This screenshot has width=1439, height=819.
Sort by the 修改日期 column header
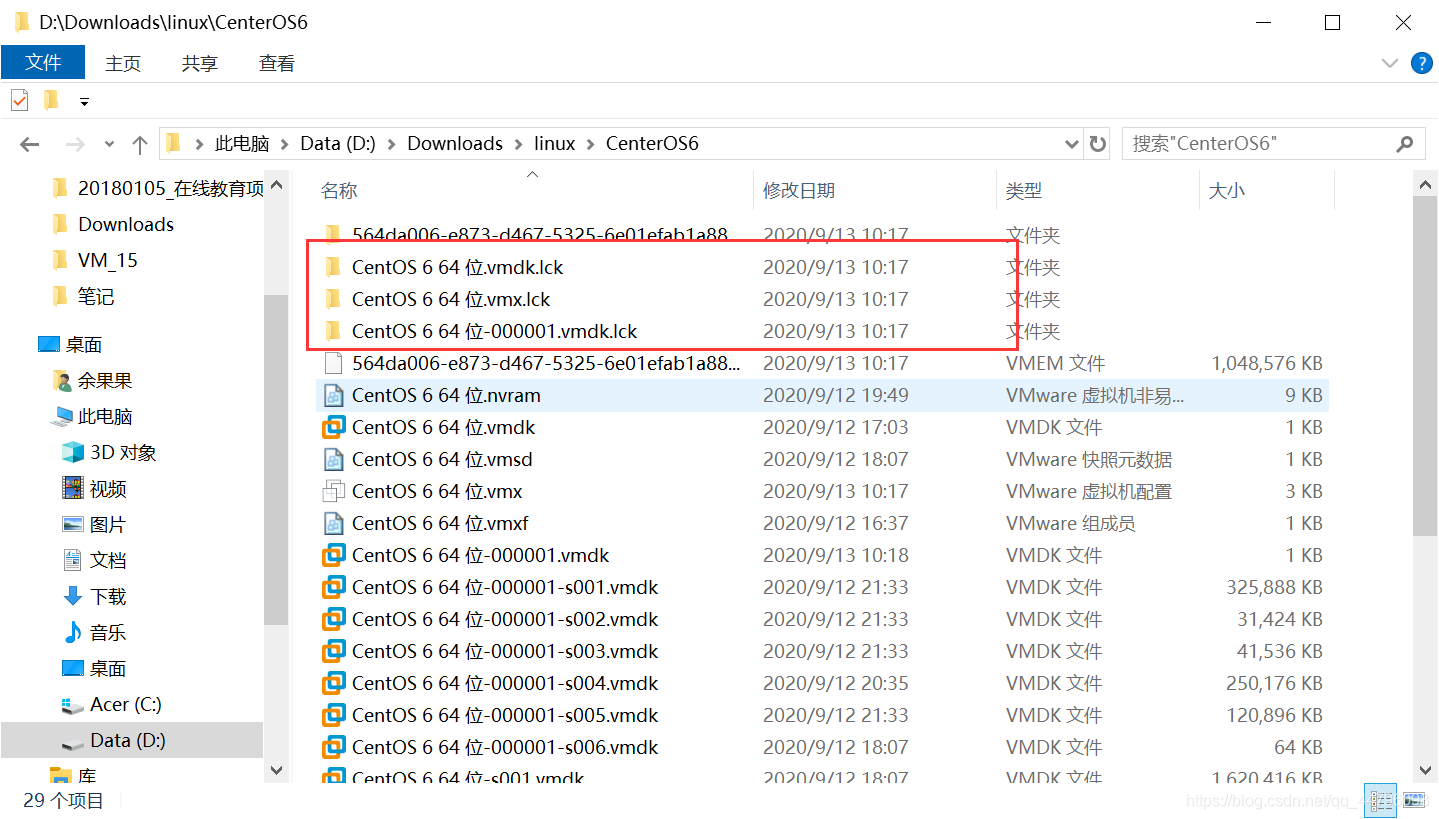(798, 190)
